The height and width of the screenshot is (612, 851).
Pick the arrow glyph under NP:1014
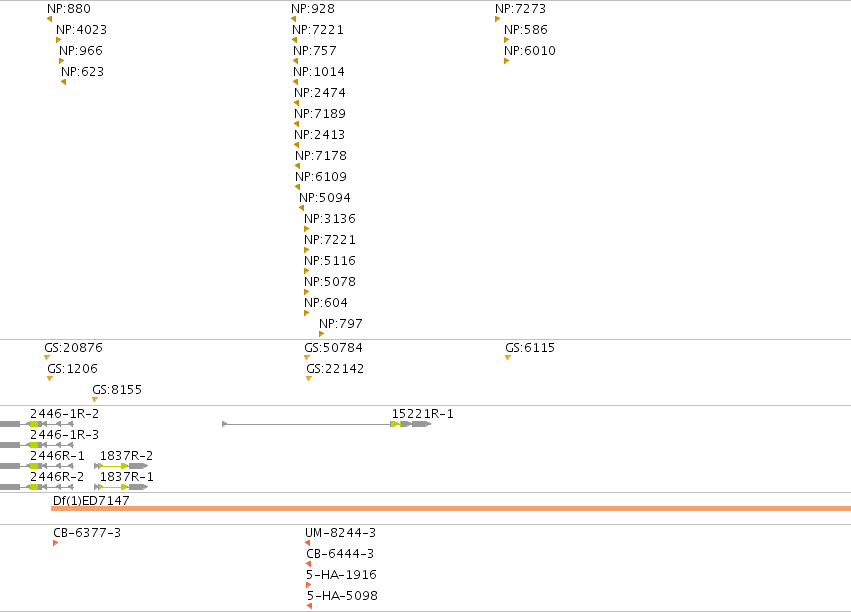(296, 82)
